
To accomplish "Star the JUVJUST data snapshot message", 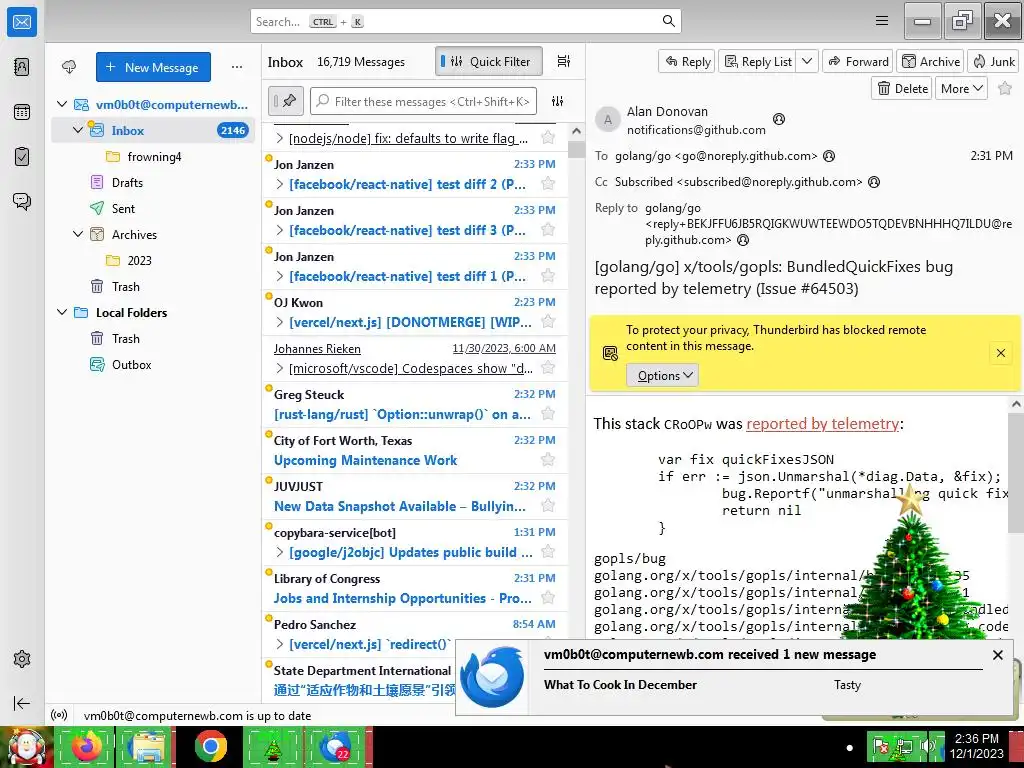I will [x=548, y=505].
